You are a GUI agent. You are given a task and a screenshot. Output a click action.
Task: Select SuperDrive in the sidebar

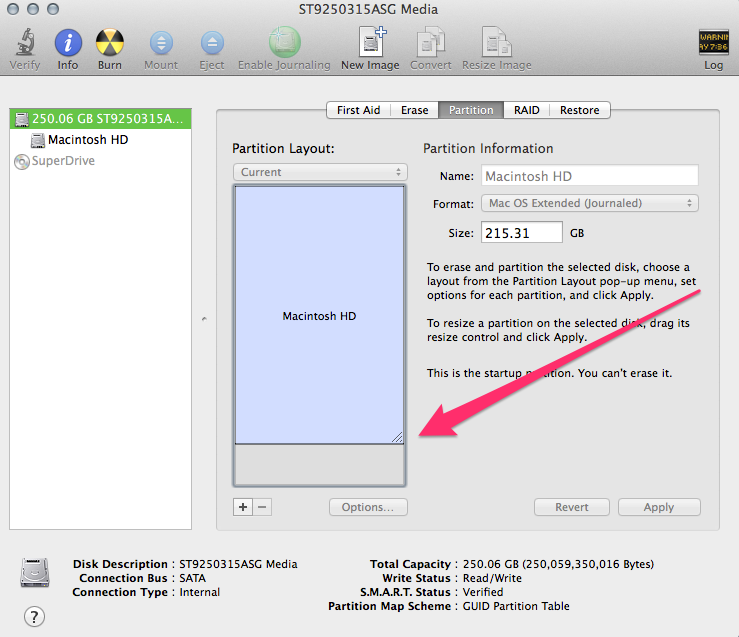(x=63, y=161)
